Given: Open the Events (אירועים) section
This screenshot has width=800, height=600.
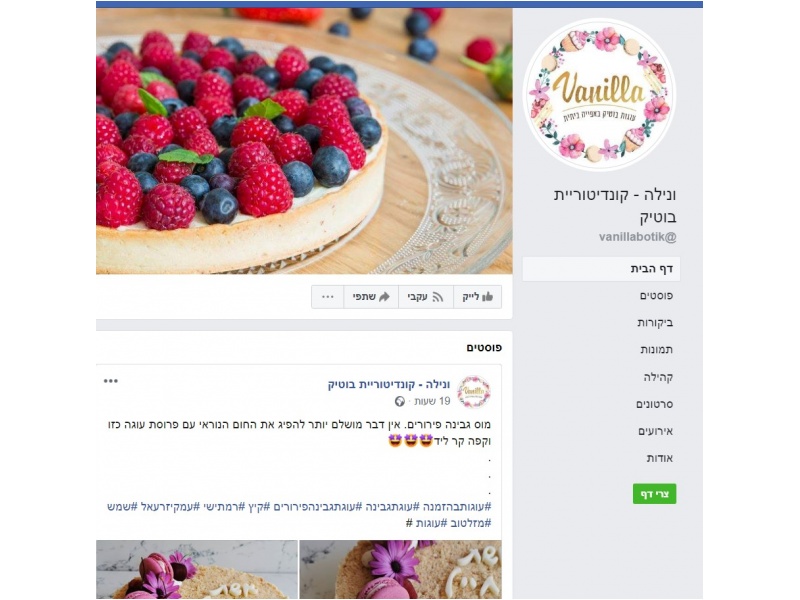Looking at the screenshot, I should (656, 432).
